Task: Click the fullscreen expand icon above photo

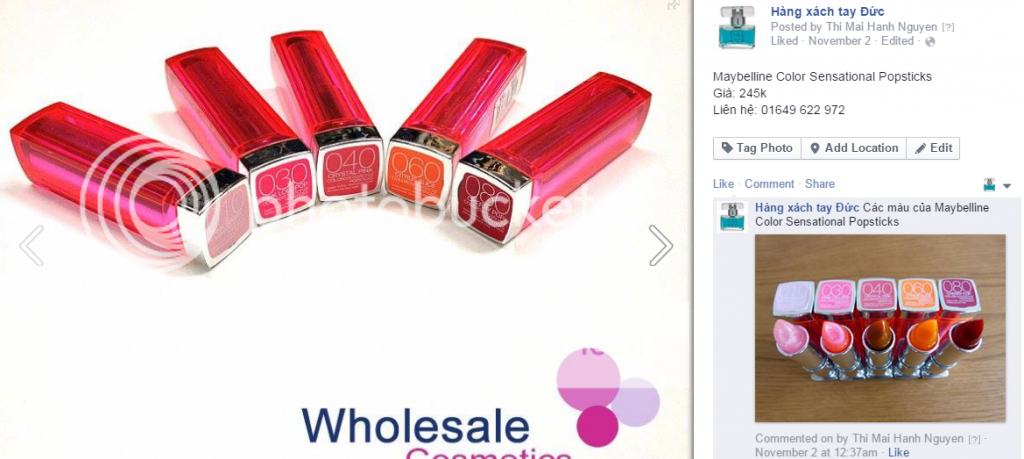Action: (673, 5)
